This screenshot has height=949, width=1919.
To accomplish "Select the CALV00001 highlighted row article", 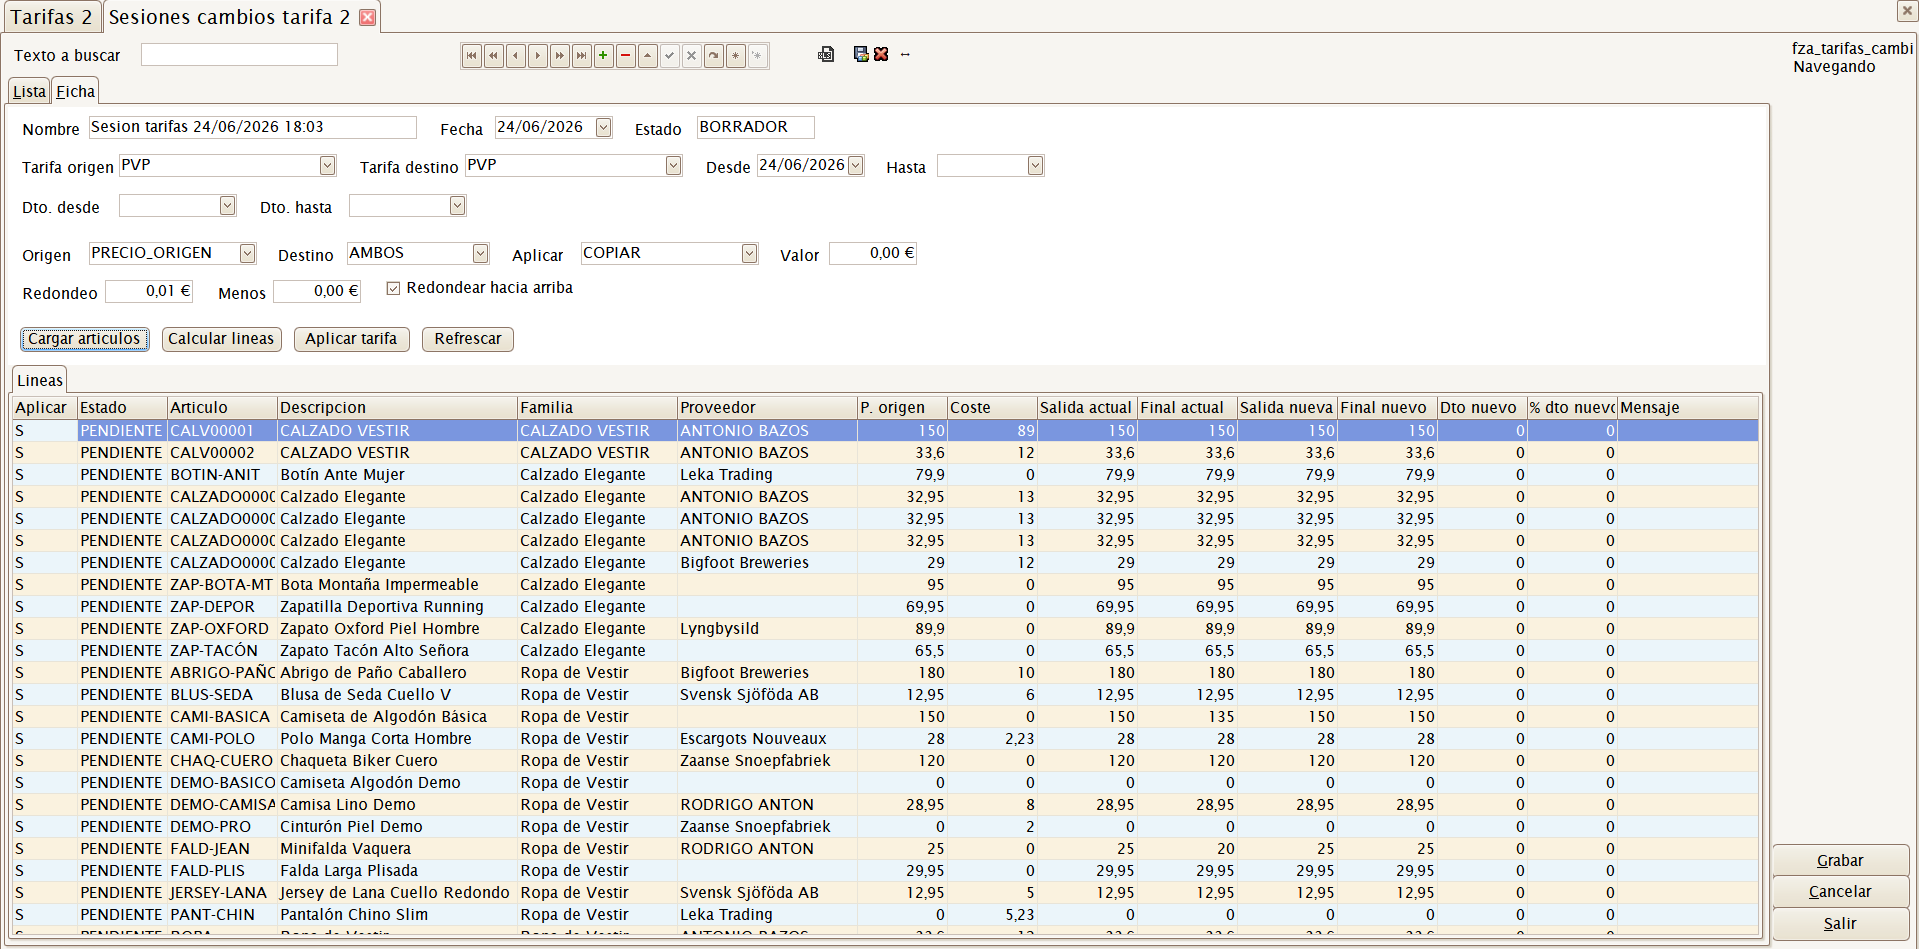I will coord(222,431).
